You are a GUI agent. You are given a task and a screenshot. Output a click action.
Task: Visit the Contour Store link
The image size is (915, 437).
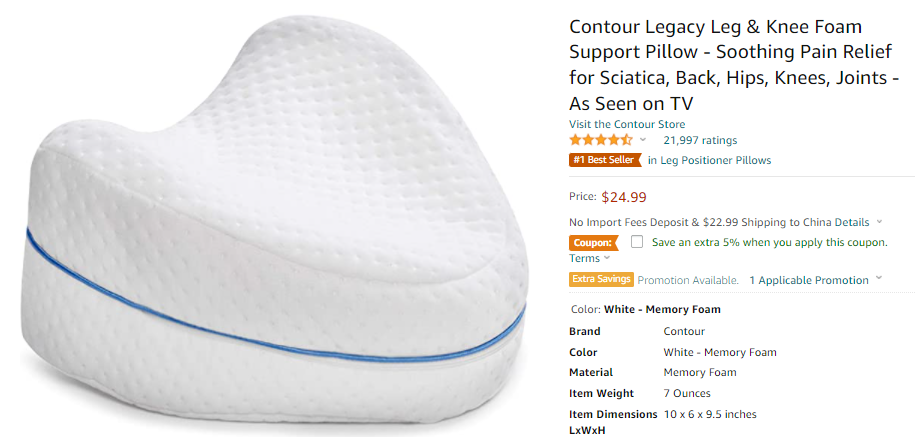(x=628, y=124)
